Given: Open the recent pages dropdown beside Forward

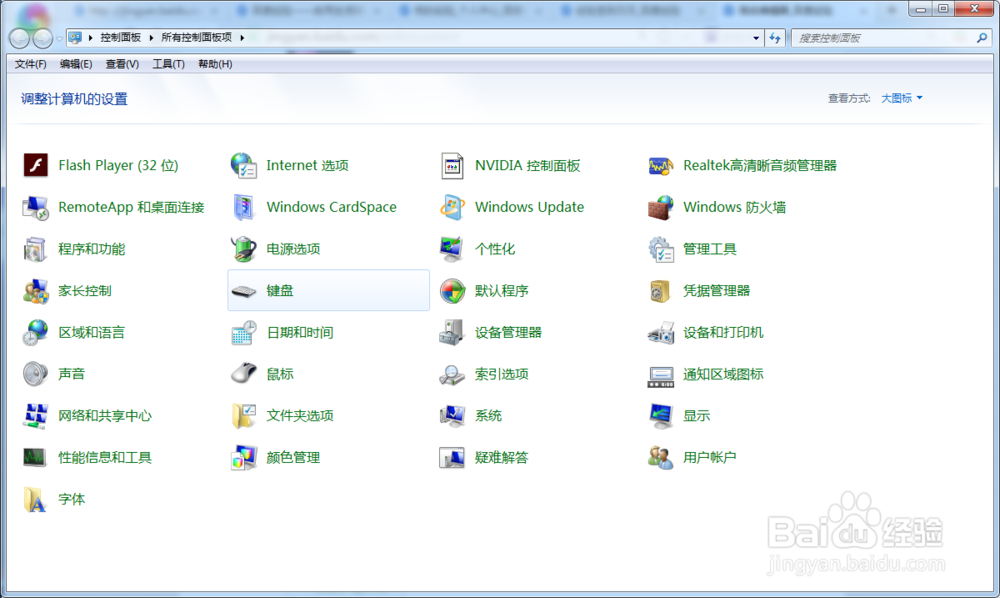Looking at the screenshot, I should click(59, 39).
